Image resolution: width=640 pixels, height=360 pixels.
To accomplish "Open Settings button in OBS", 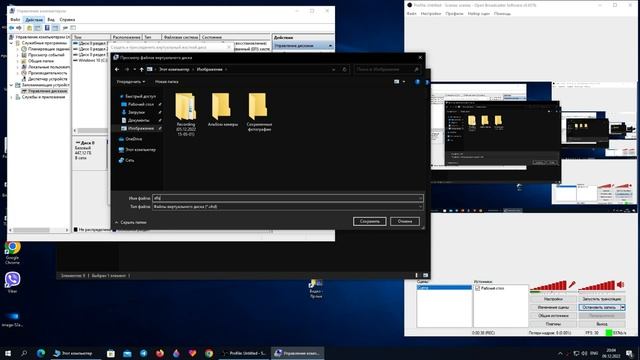I will tap(553, 299).
